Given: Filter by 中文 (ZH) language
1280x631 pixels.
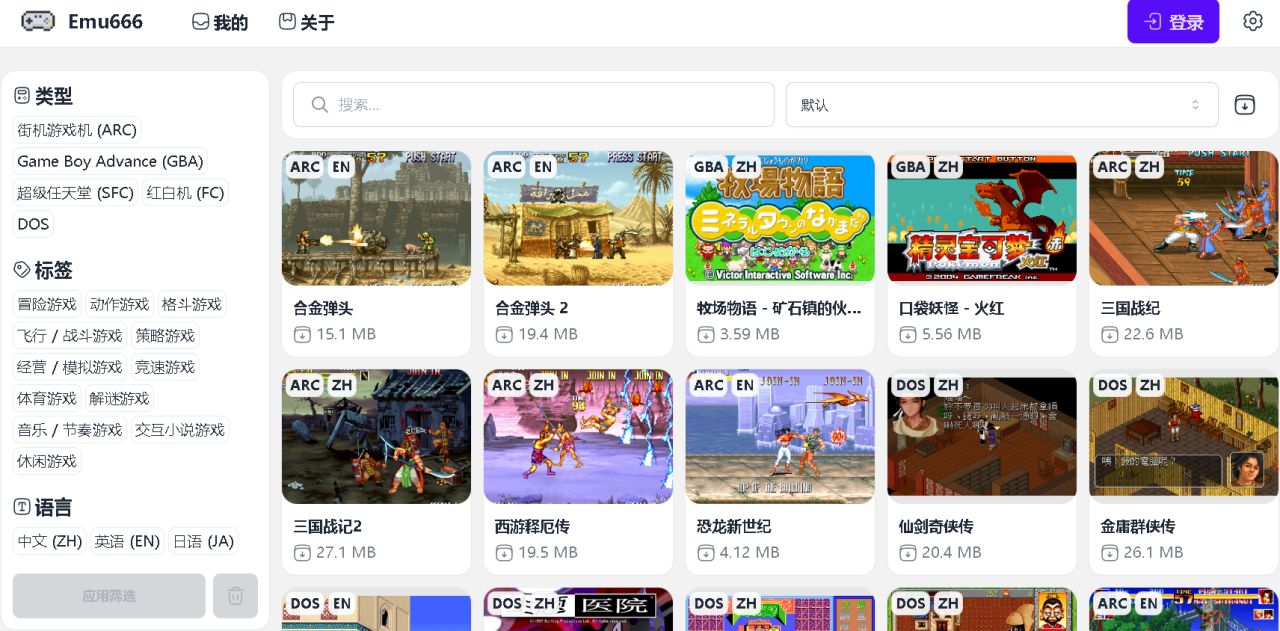Looking at the screenshot, I should [x=50, y=541].
